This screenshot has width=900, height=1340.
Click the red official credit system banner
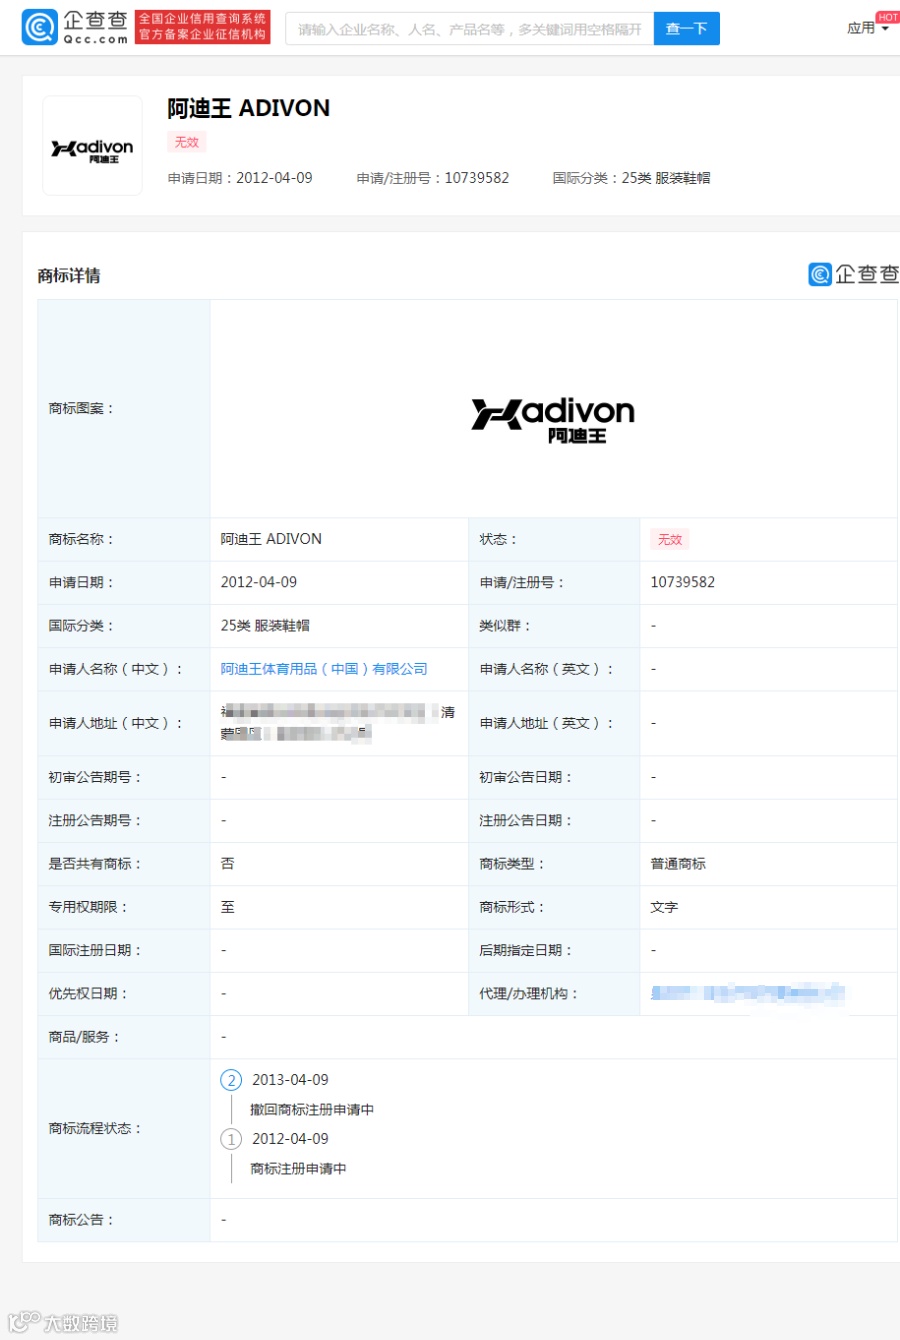click(x=203, y=27)
